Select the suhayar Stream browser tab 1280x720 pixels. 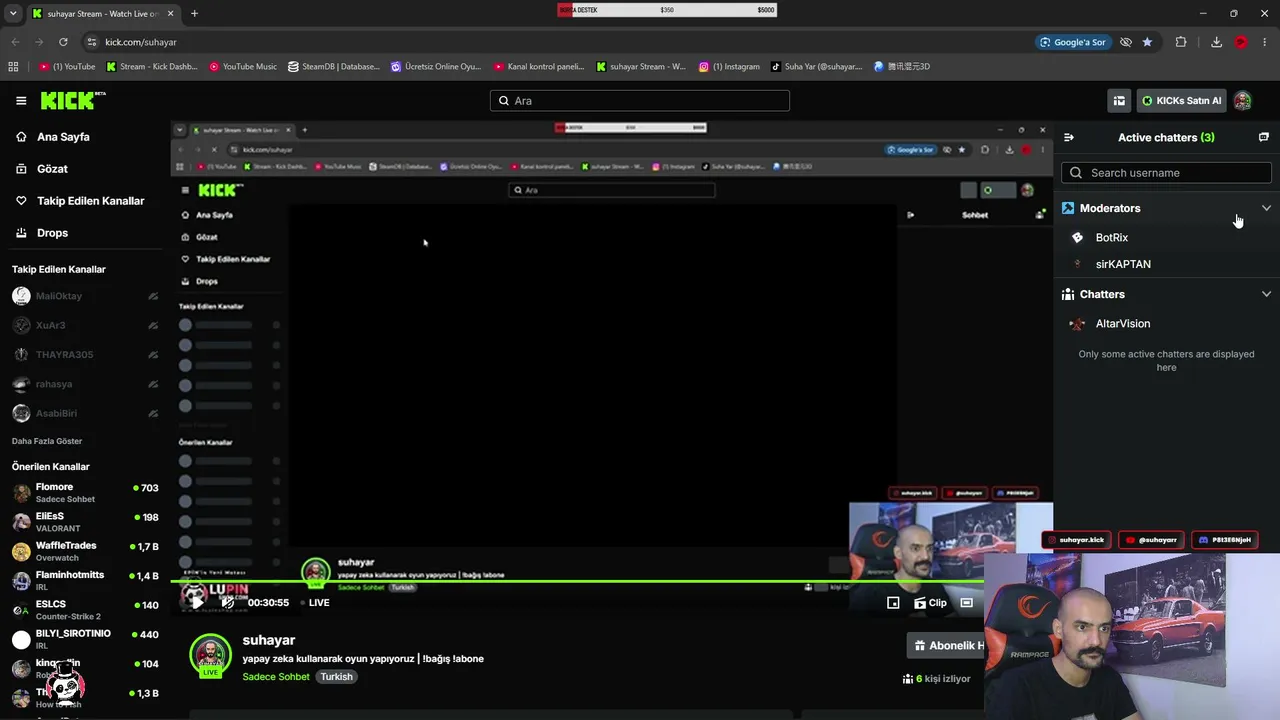(103, 14)
